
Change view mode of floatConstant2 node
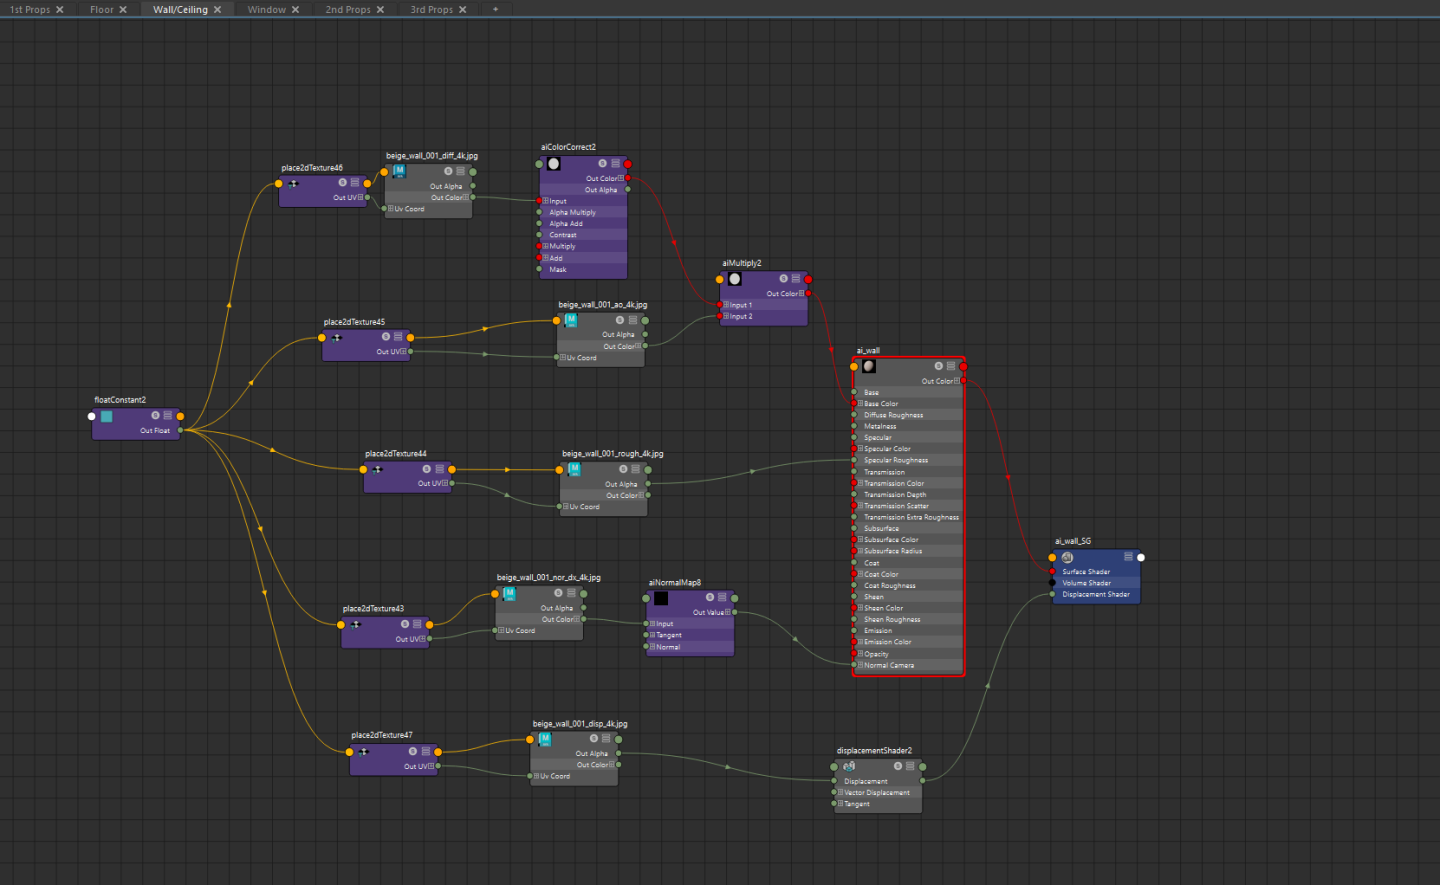(x=168, y=415)
